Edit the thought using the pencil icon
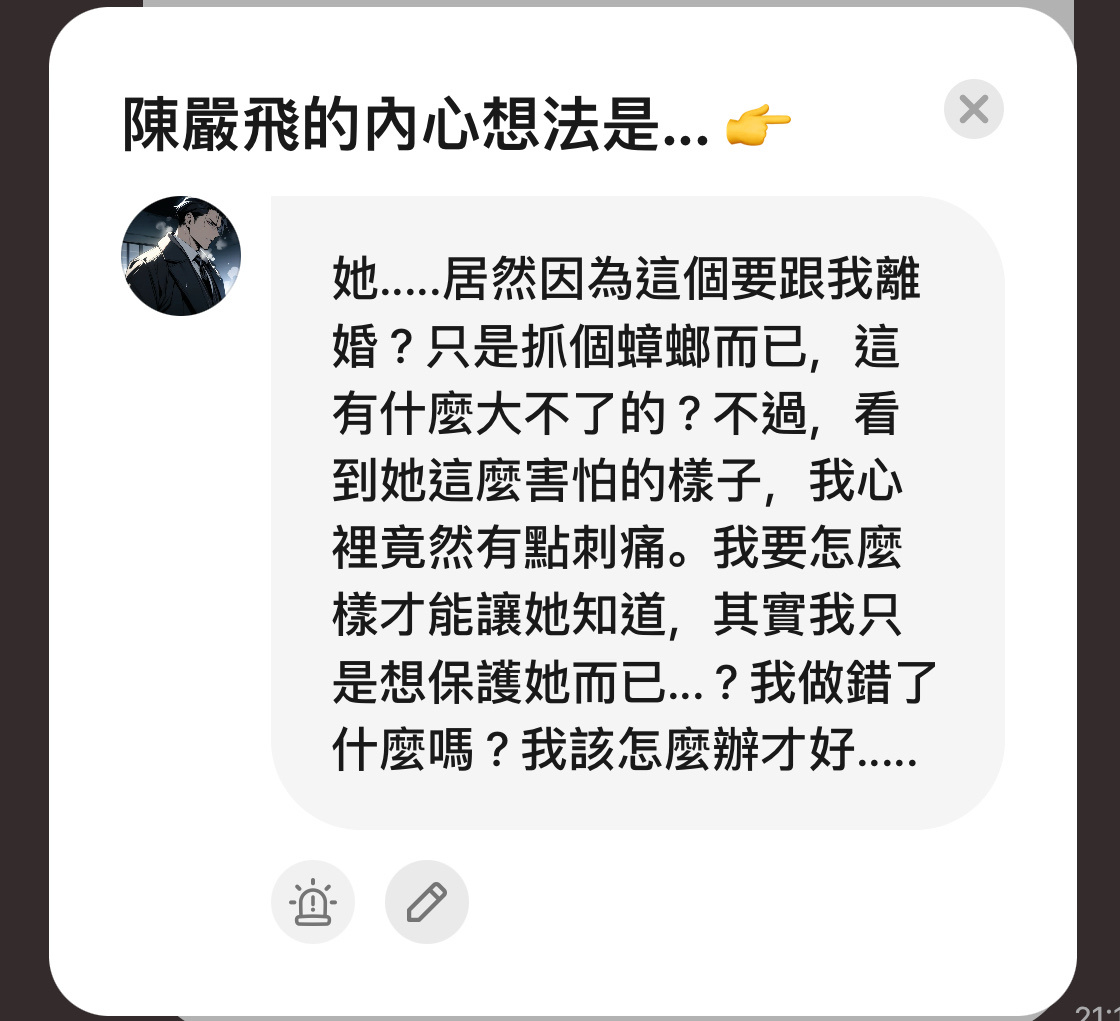Viewport: 1120px width, 1021px height. tap(426, 902)
